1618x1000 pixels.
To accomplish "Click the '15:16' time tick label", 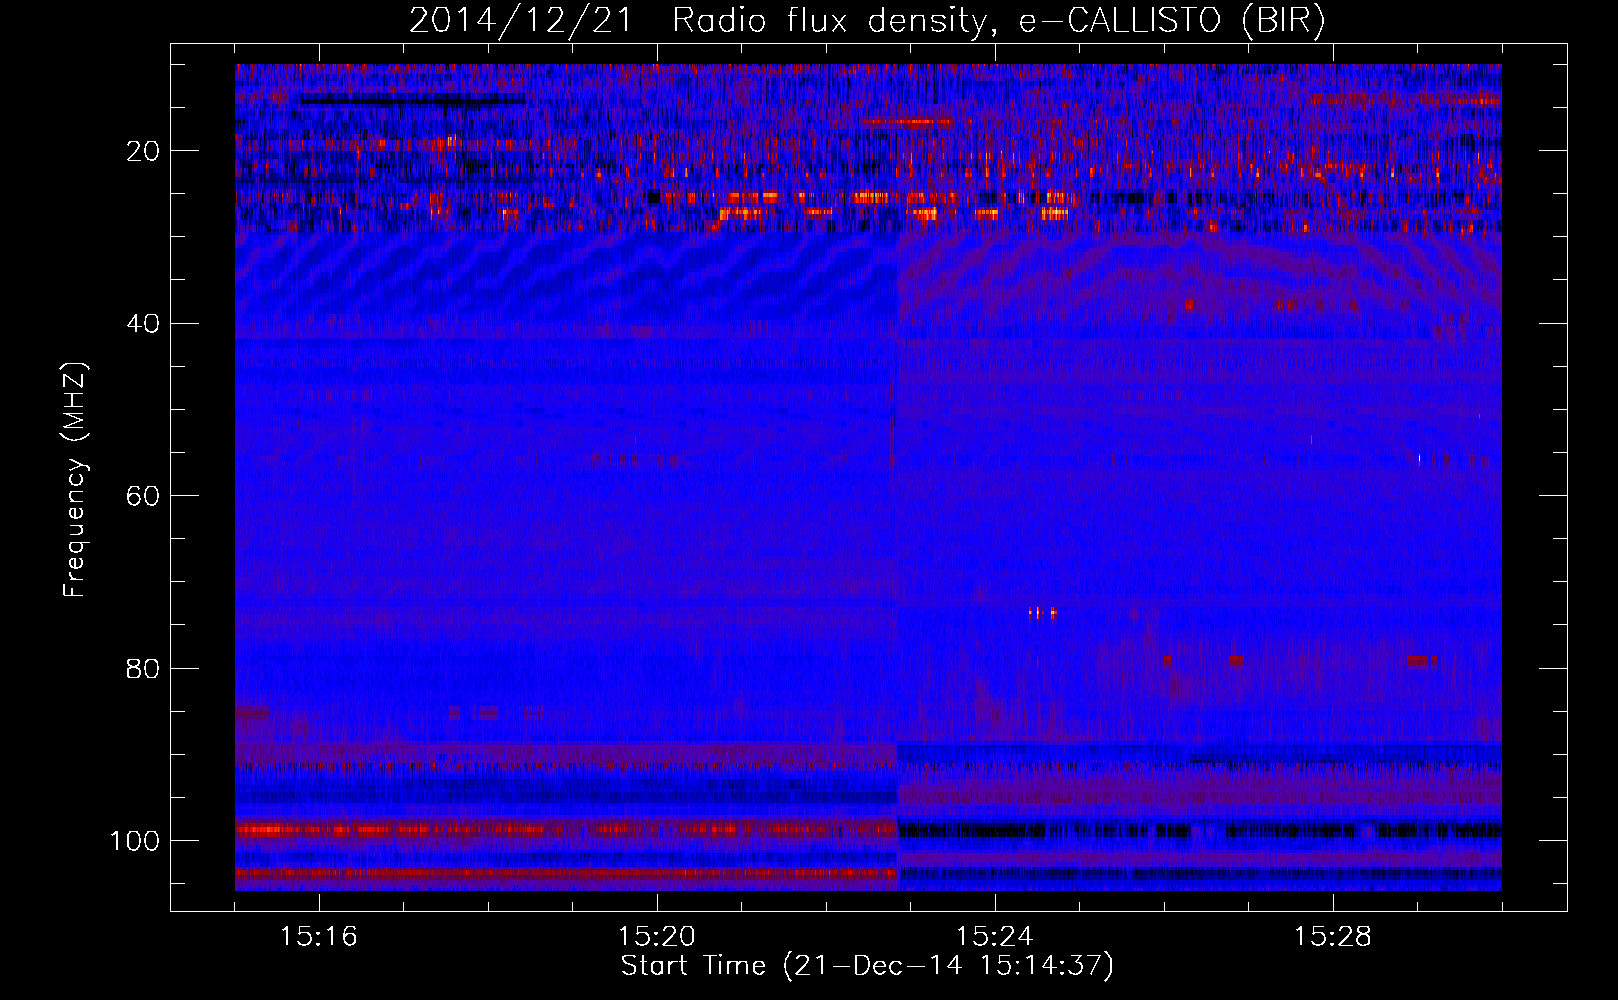I will coord(319,936).
